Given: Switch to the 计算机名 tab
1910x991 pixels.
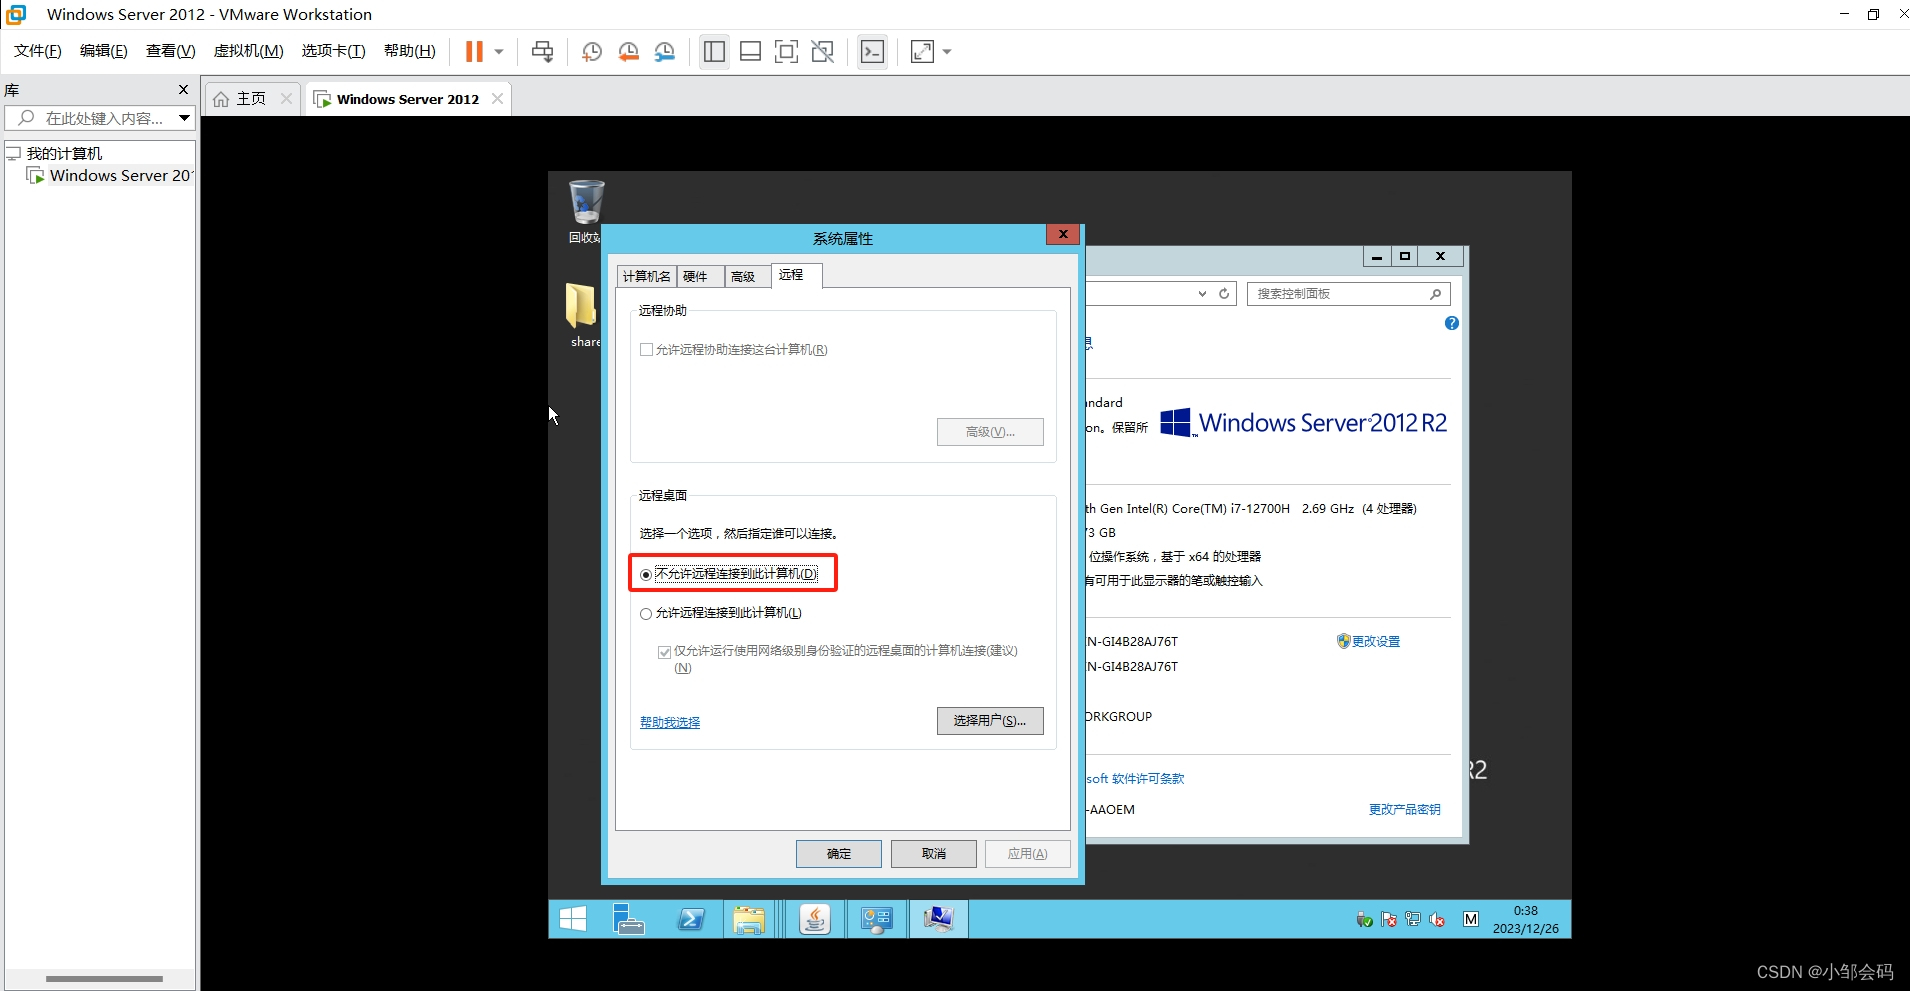Looking at the screenshot, I should pos(646,276).
